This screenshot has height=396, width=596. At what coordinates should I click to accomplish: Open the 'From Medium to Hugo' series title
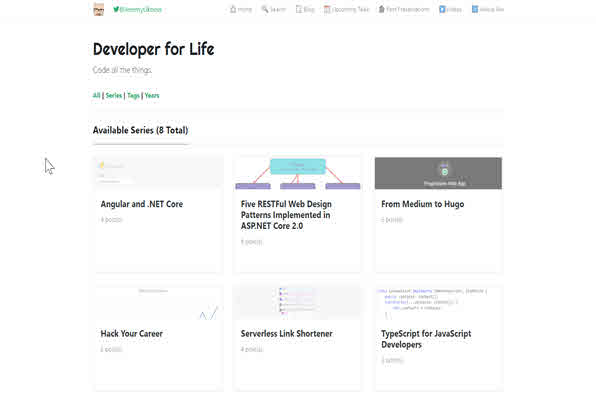[x=423, y=204]
